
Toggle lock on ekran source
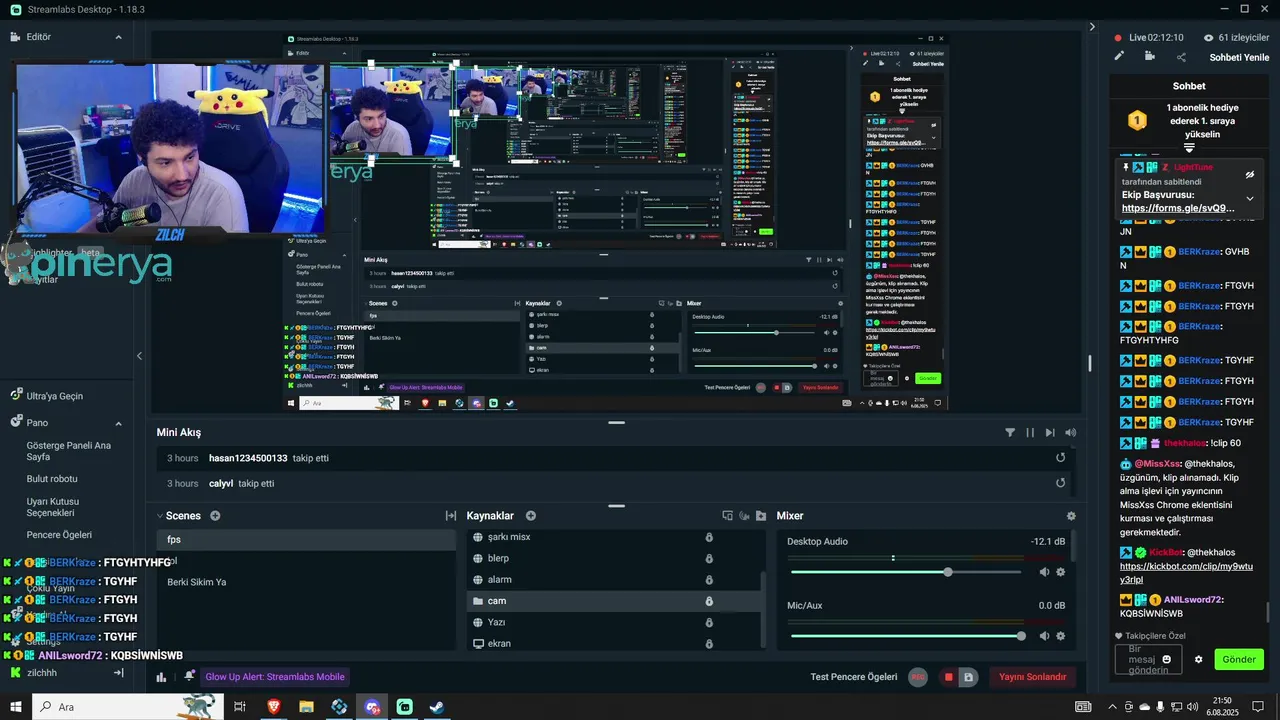click(709, 643)
